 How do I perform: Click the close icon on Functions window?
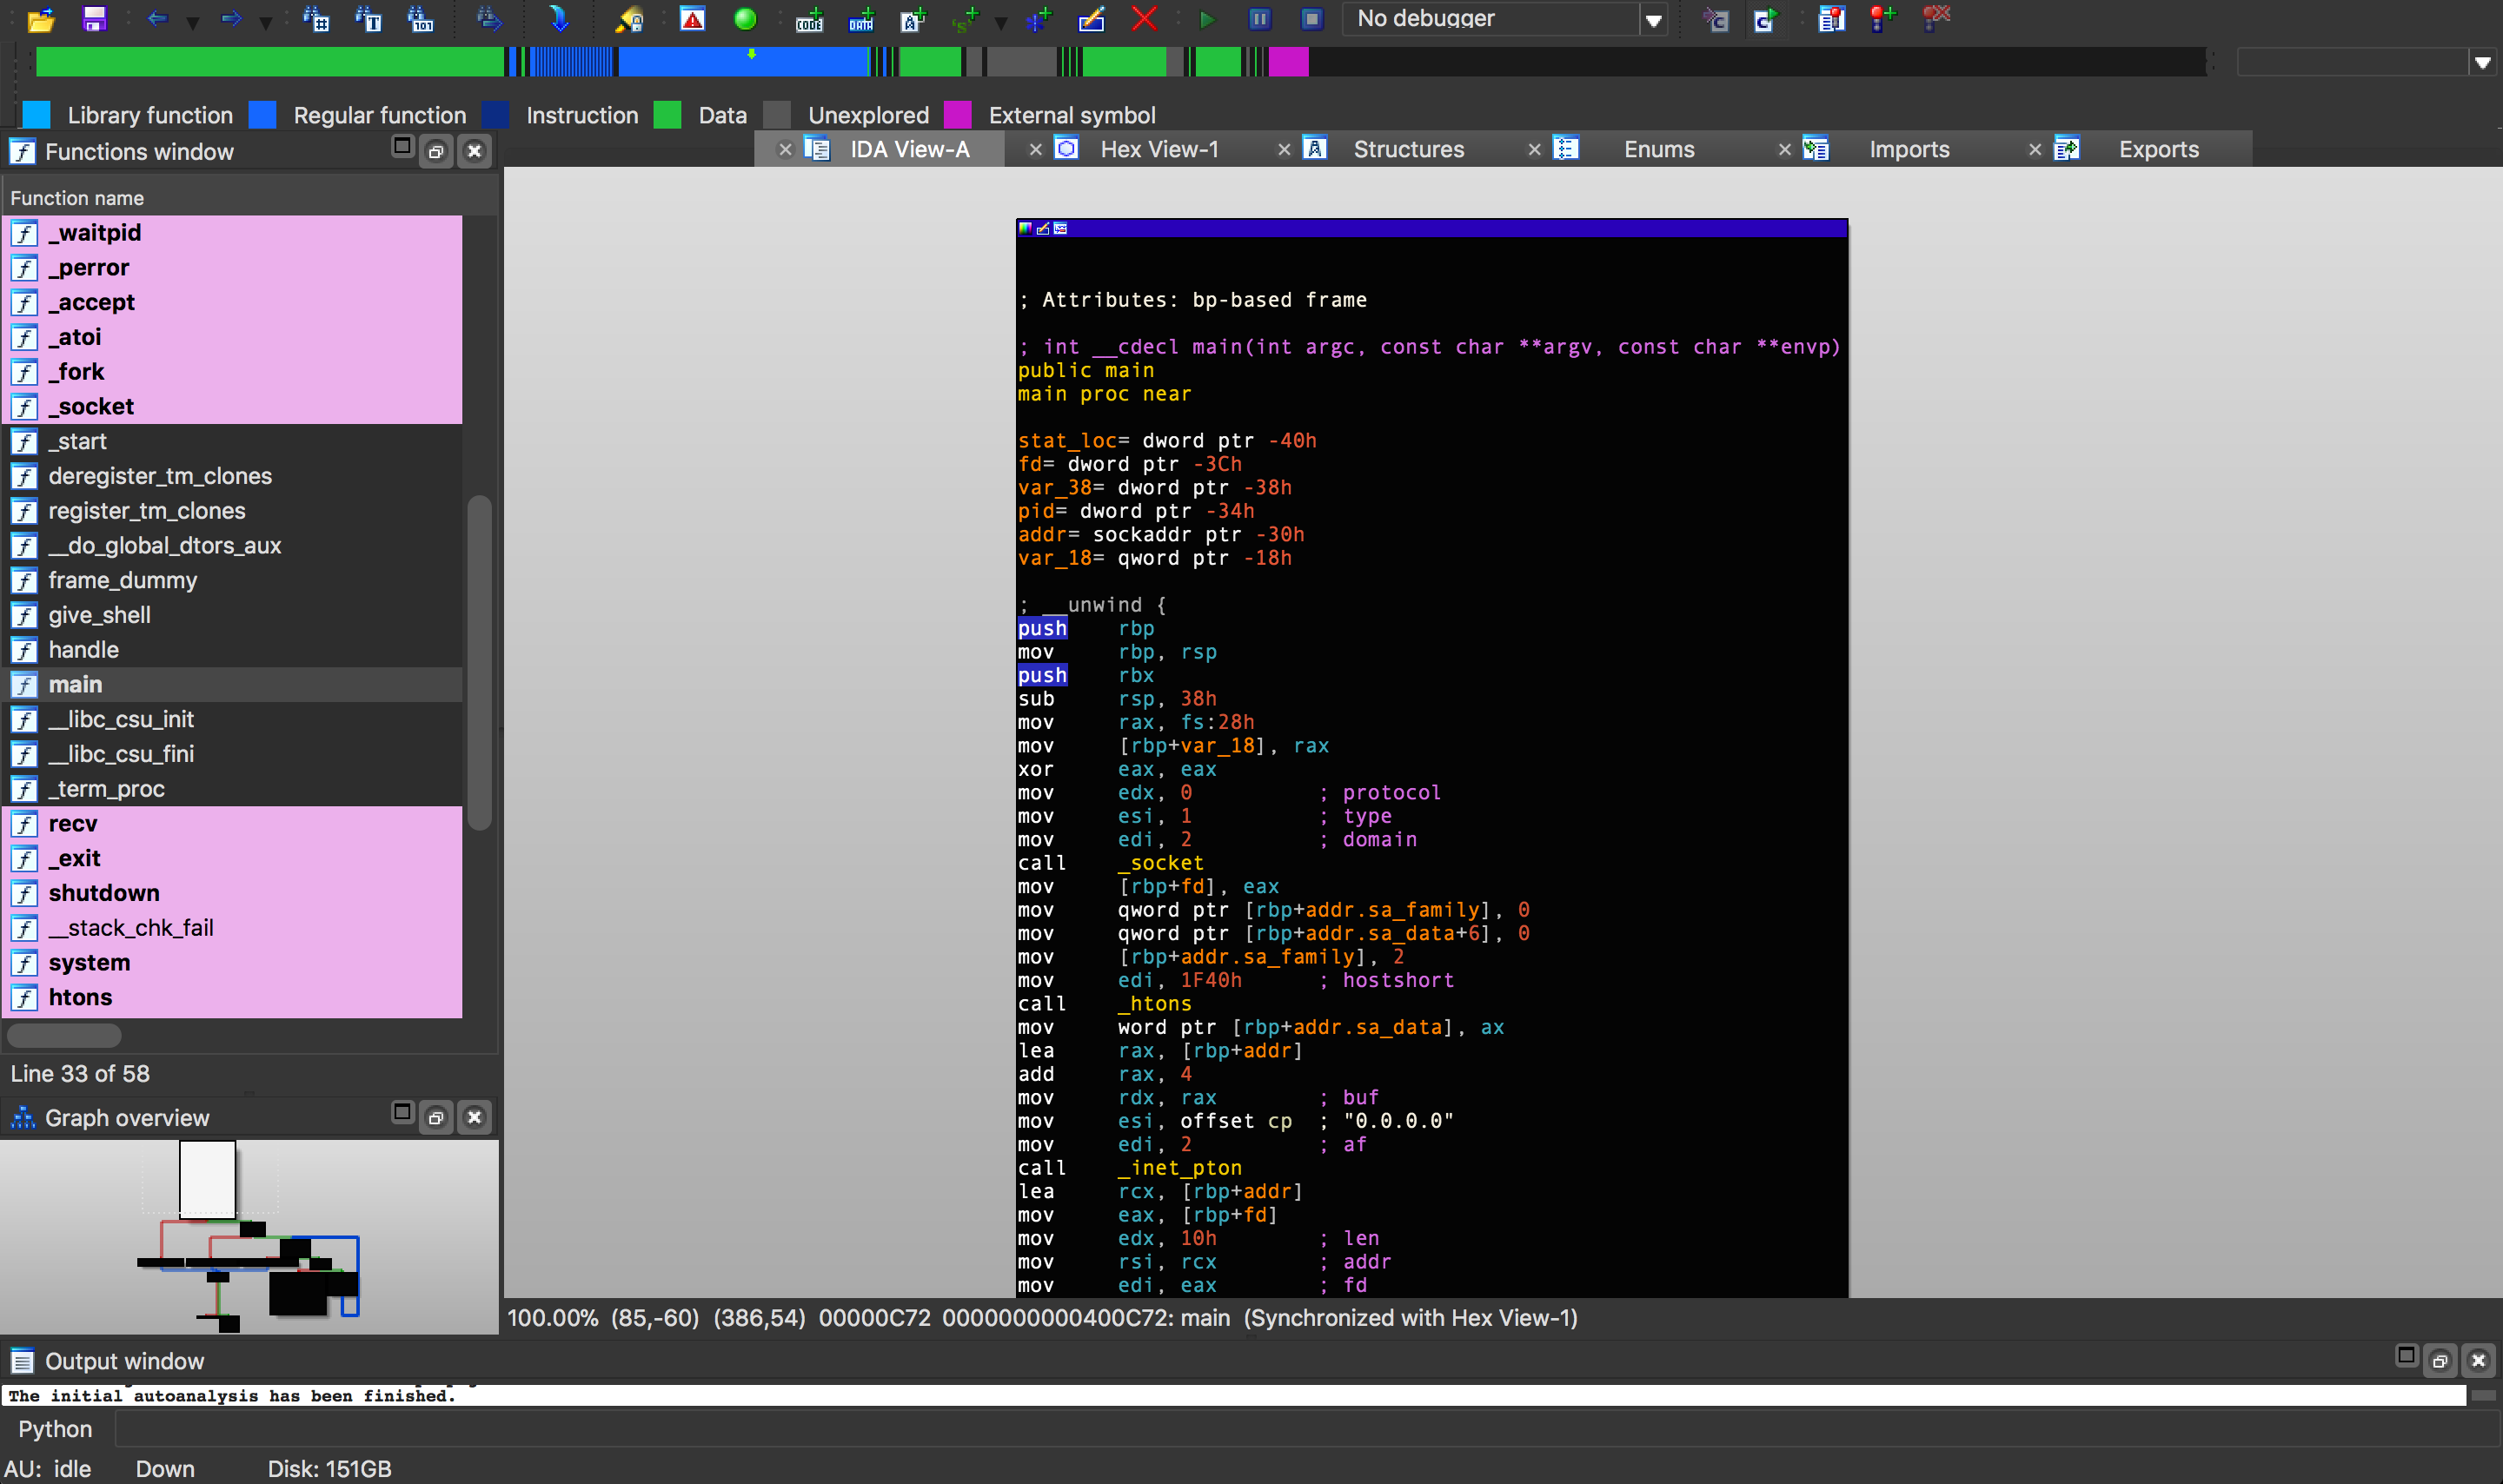[x=474, y=152]
